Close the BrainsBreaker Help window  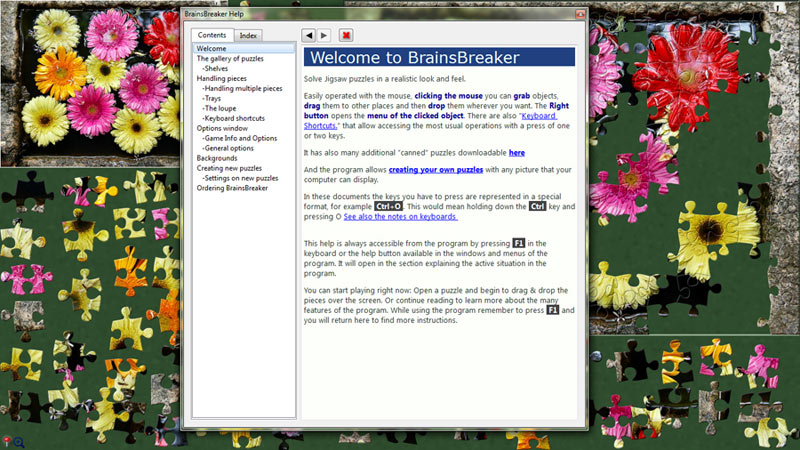pos(580,14)
